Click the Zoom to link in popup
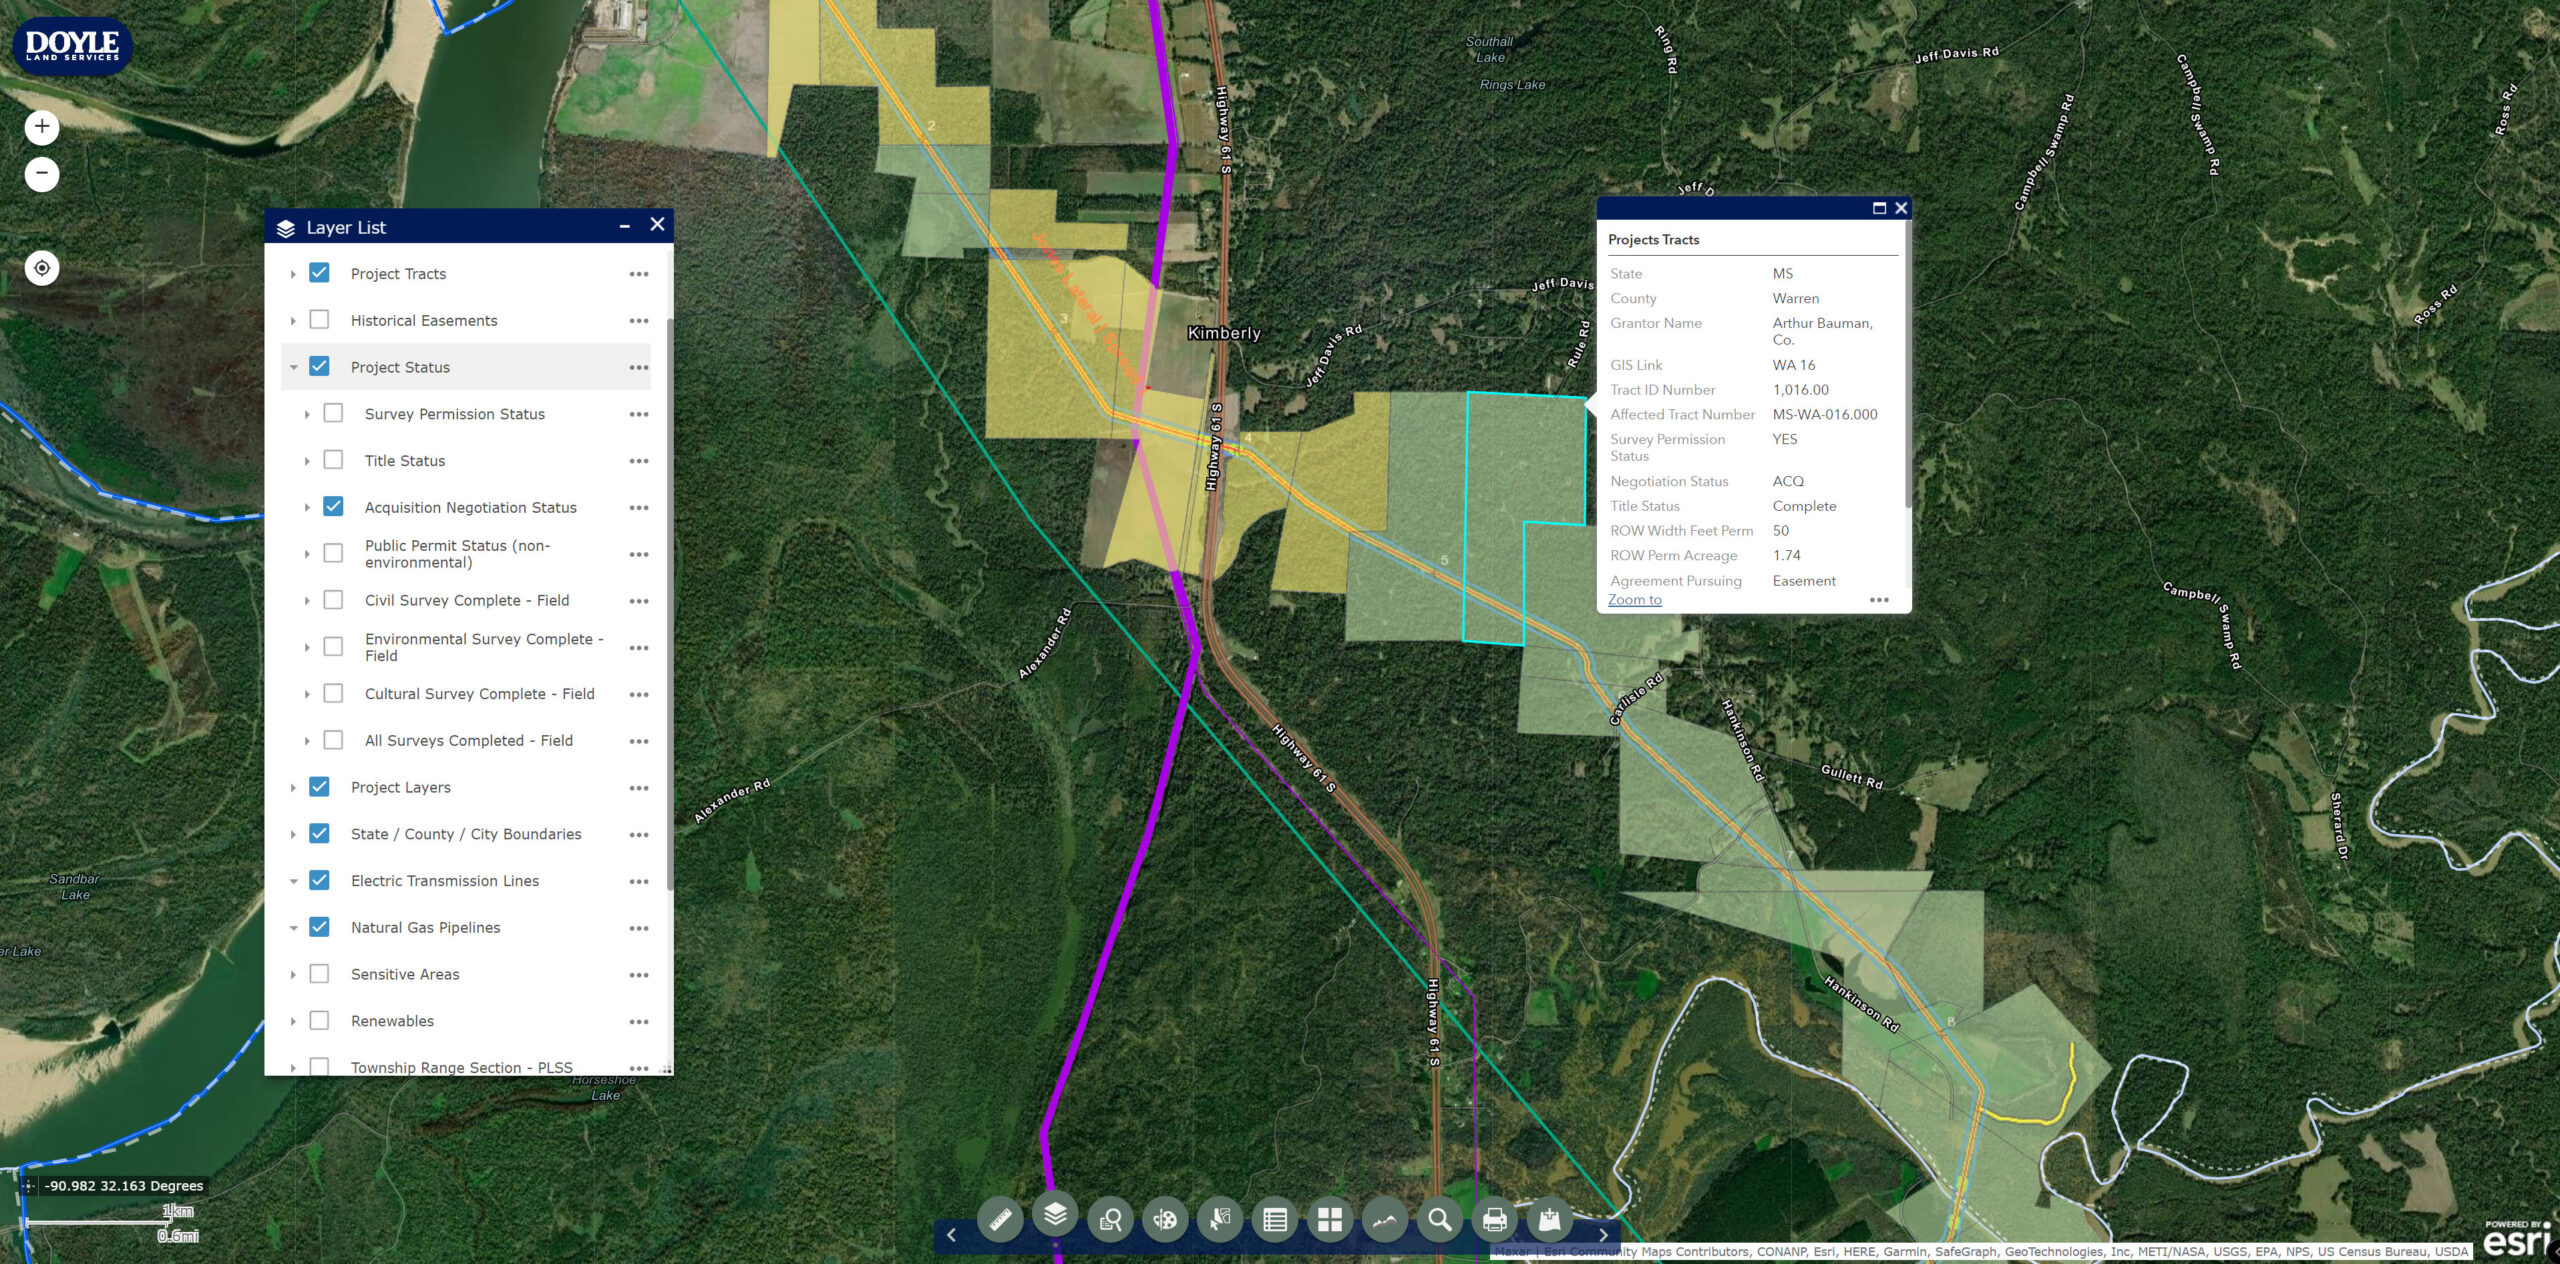2560x1264 pixels. click(x=1634, y=600)
